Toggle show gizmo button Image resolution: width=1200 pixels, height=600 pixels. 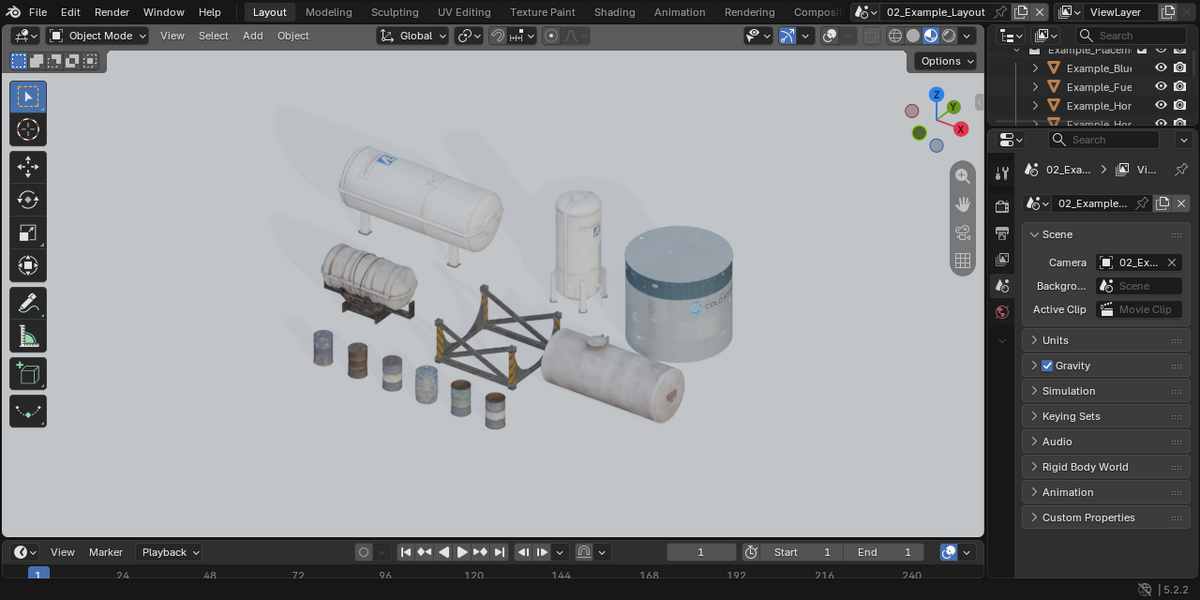pos(787,36)
